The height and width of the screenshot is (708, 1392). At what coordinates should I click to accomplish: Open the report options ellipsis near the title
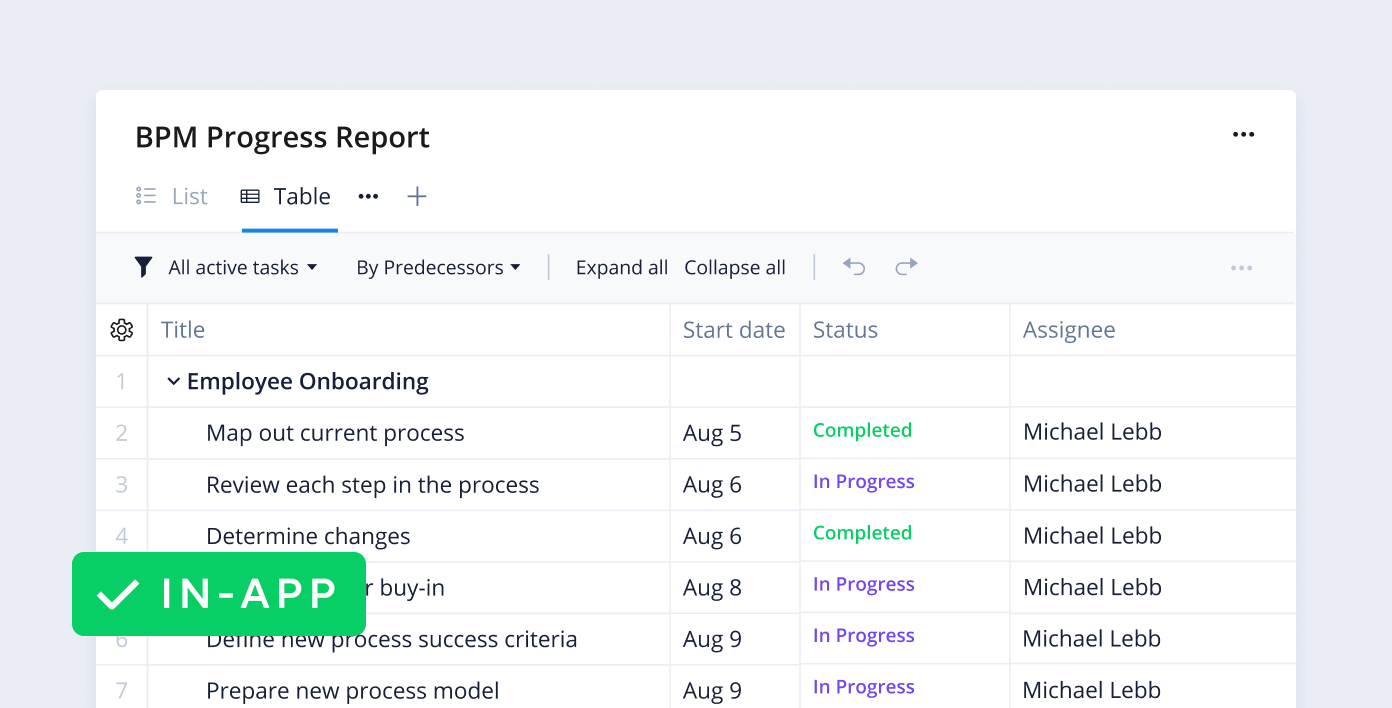pos(1243,134)
